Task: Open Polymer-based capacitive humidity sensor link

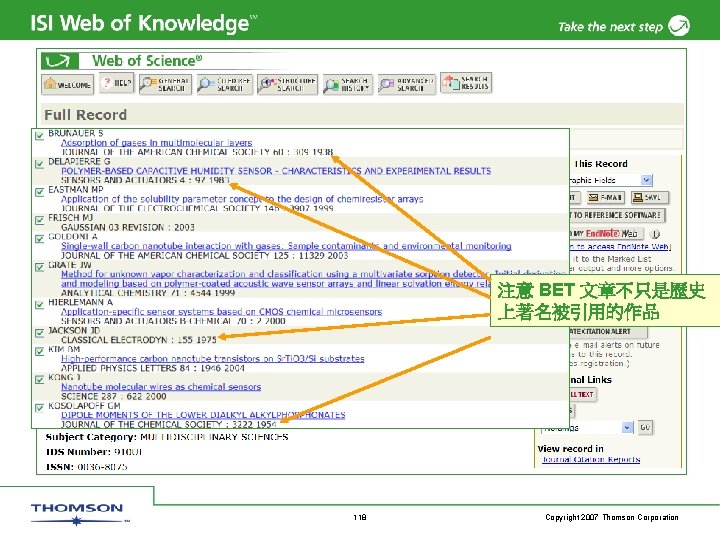Action: tap(276, 171)
